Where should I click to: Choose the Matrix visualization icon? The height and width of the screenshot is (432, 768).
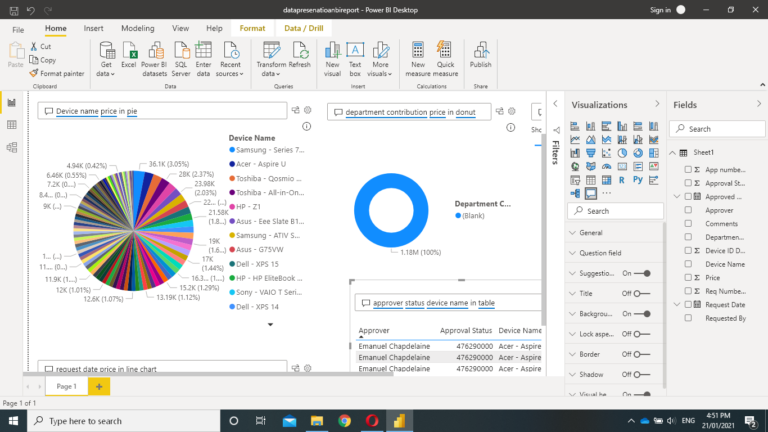[606, 180]
